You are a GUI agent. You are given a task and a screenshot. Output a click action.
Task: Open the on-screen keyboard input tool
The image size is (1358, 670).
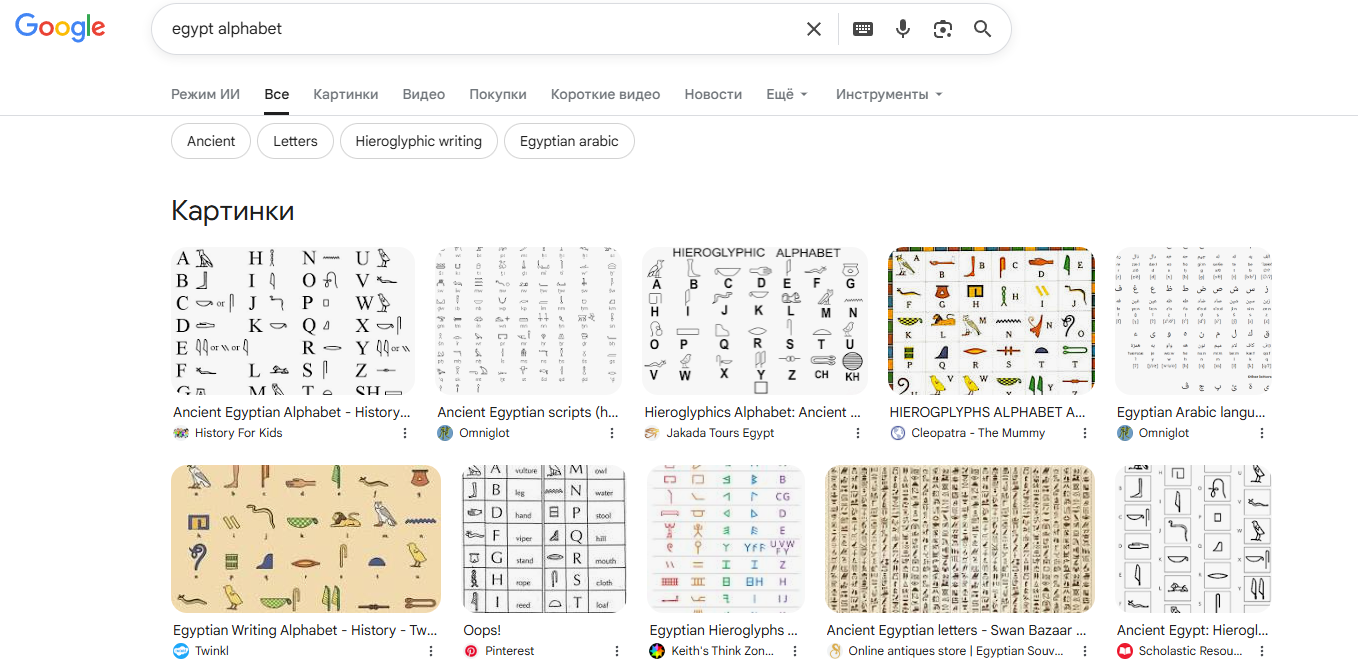(862, 29)
